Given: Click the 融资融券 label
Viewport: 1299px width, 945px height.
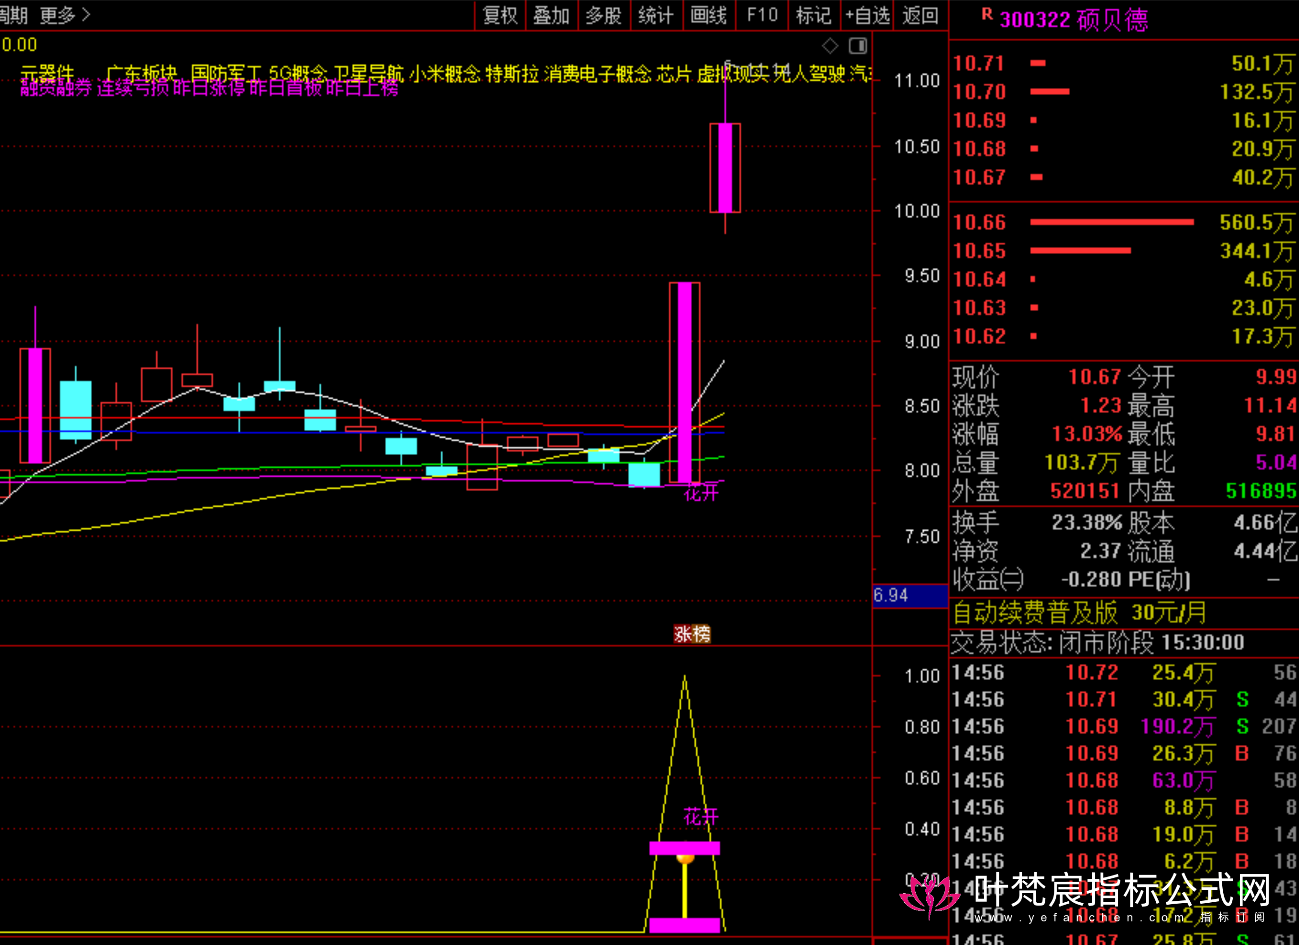Looking at the screenshot, I should point(56,88).
